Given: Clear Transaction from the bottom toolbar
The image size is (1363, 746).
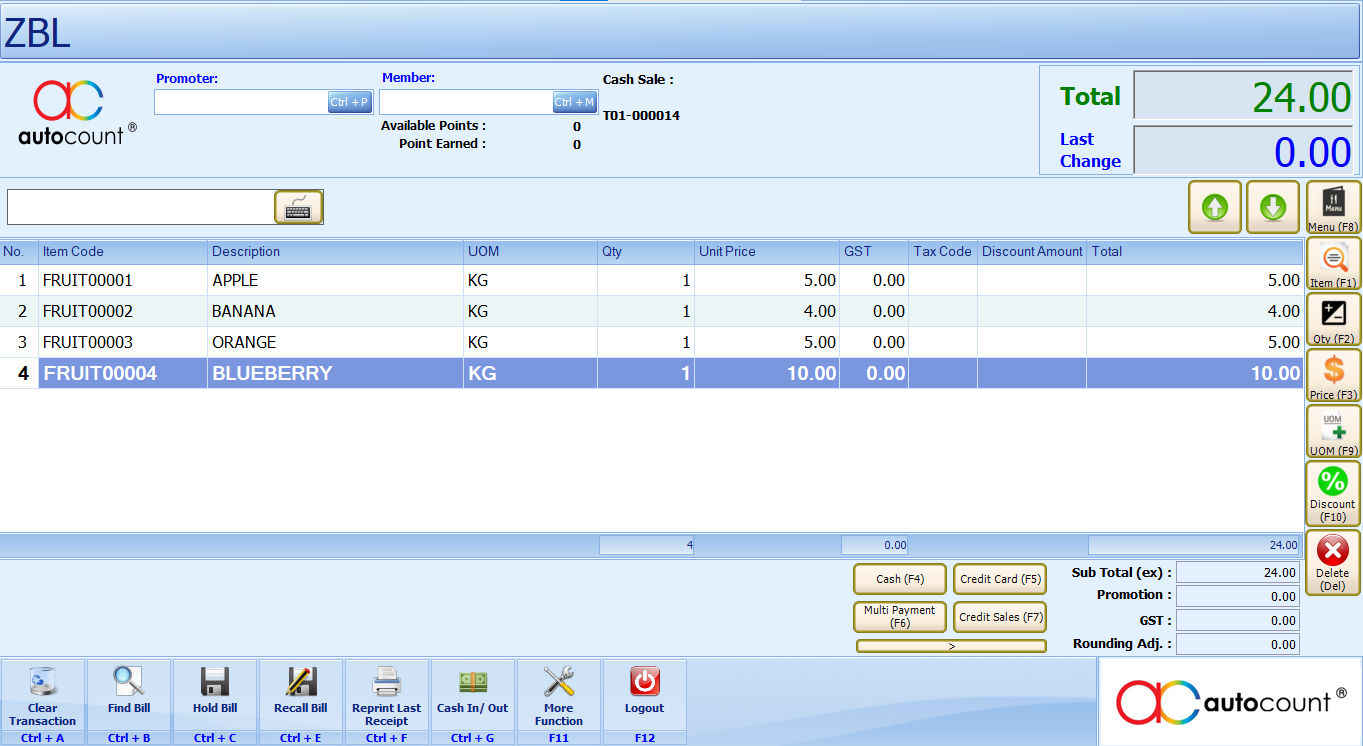Looking at the screenshot, I should pos(42,695).
